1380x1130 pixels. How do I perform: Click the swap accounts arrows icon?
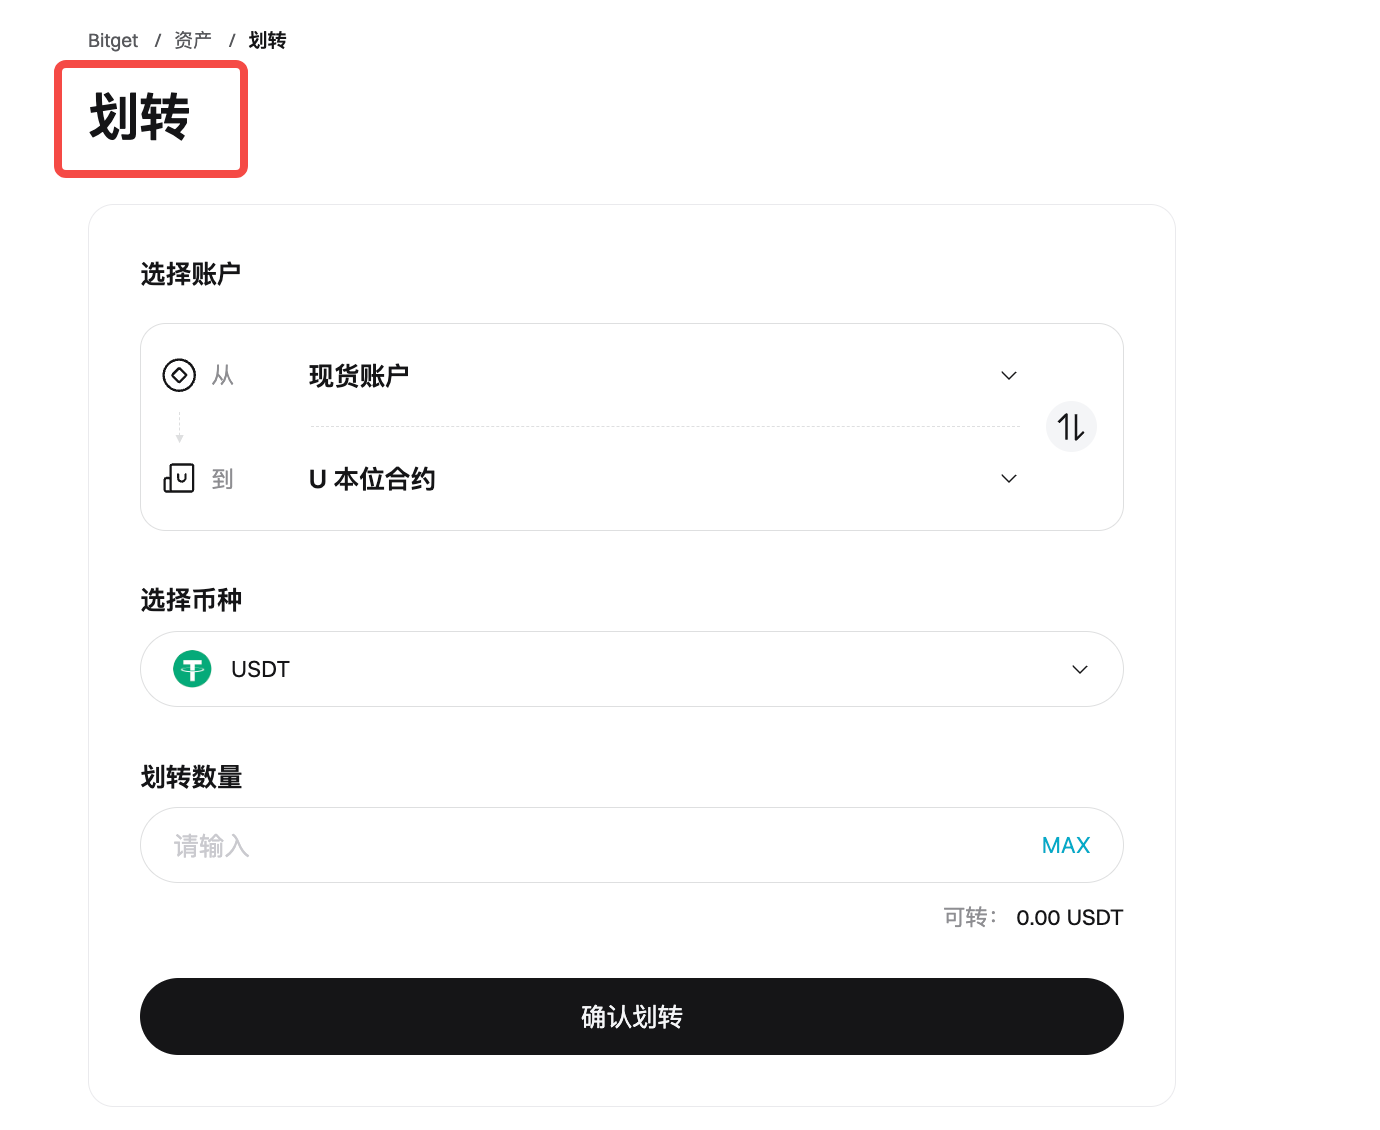click(x=1071, y=427)
